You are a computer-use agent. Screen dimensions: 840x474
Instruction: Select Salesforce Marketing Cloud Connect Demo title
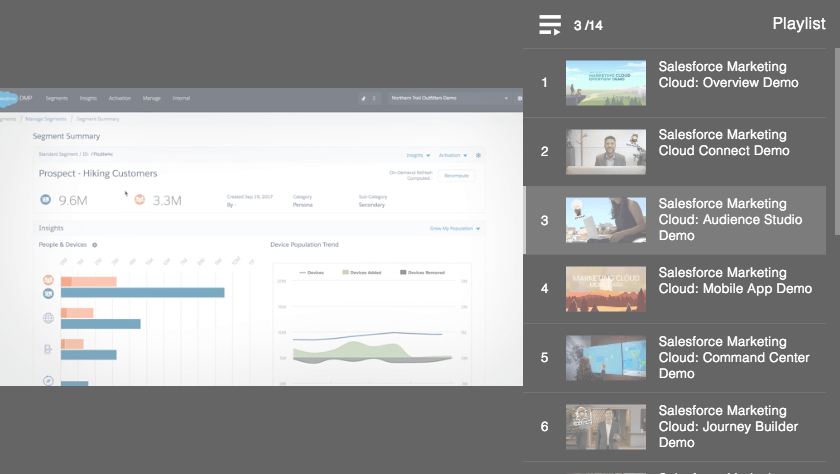coord(724,142)
